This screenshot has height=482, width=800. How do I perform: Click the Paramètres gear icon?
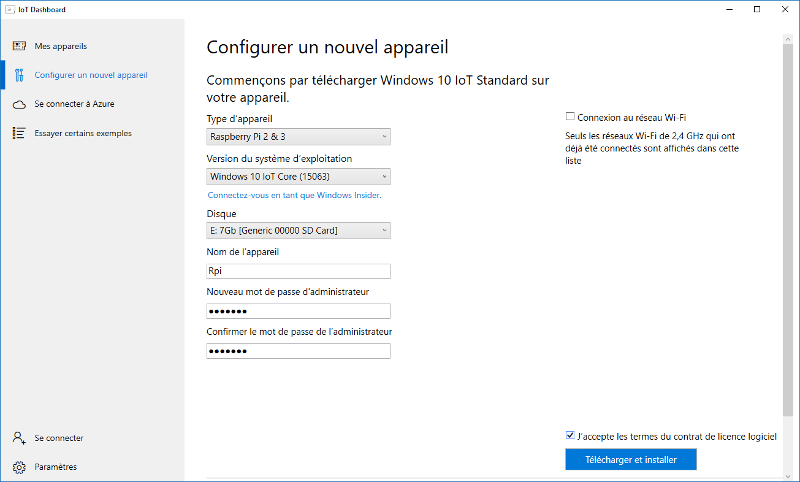(x=19, y=467)
